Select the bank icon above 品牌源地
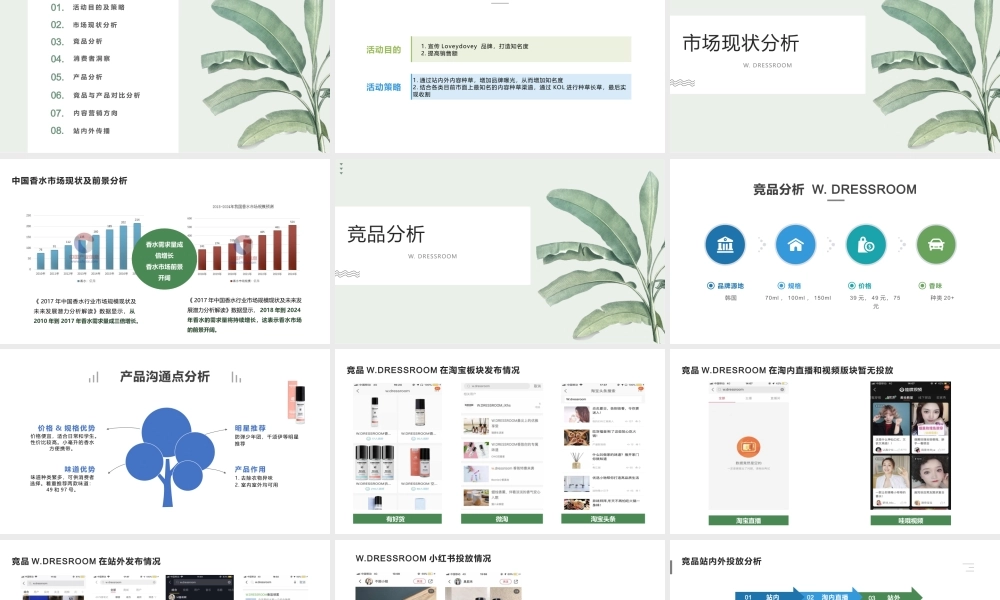The image size is (1000, 600). pyautogui.click(x=725, y=244)
